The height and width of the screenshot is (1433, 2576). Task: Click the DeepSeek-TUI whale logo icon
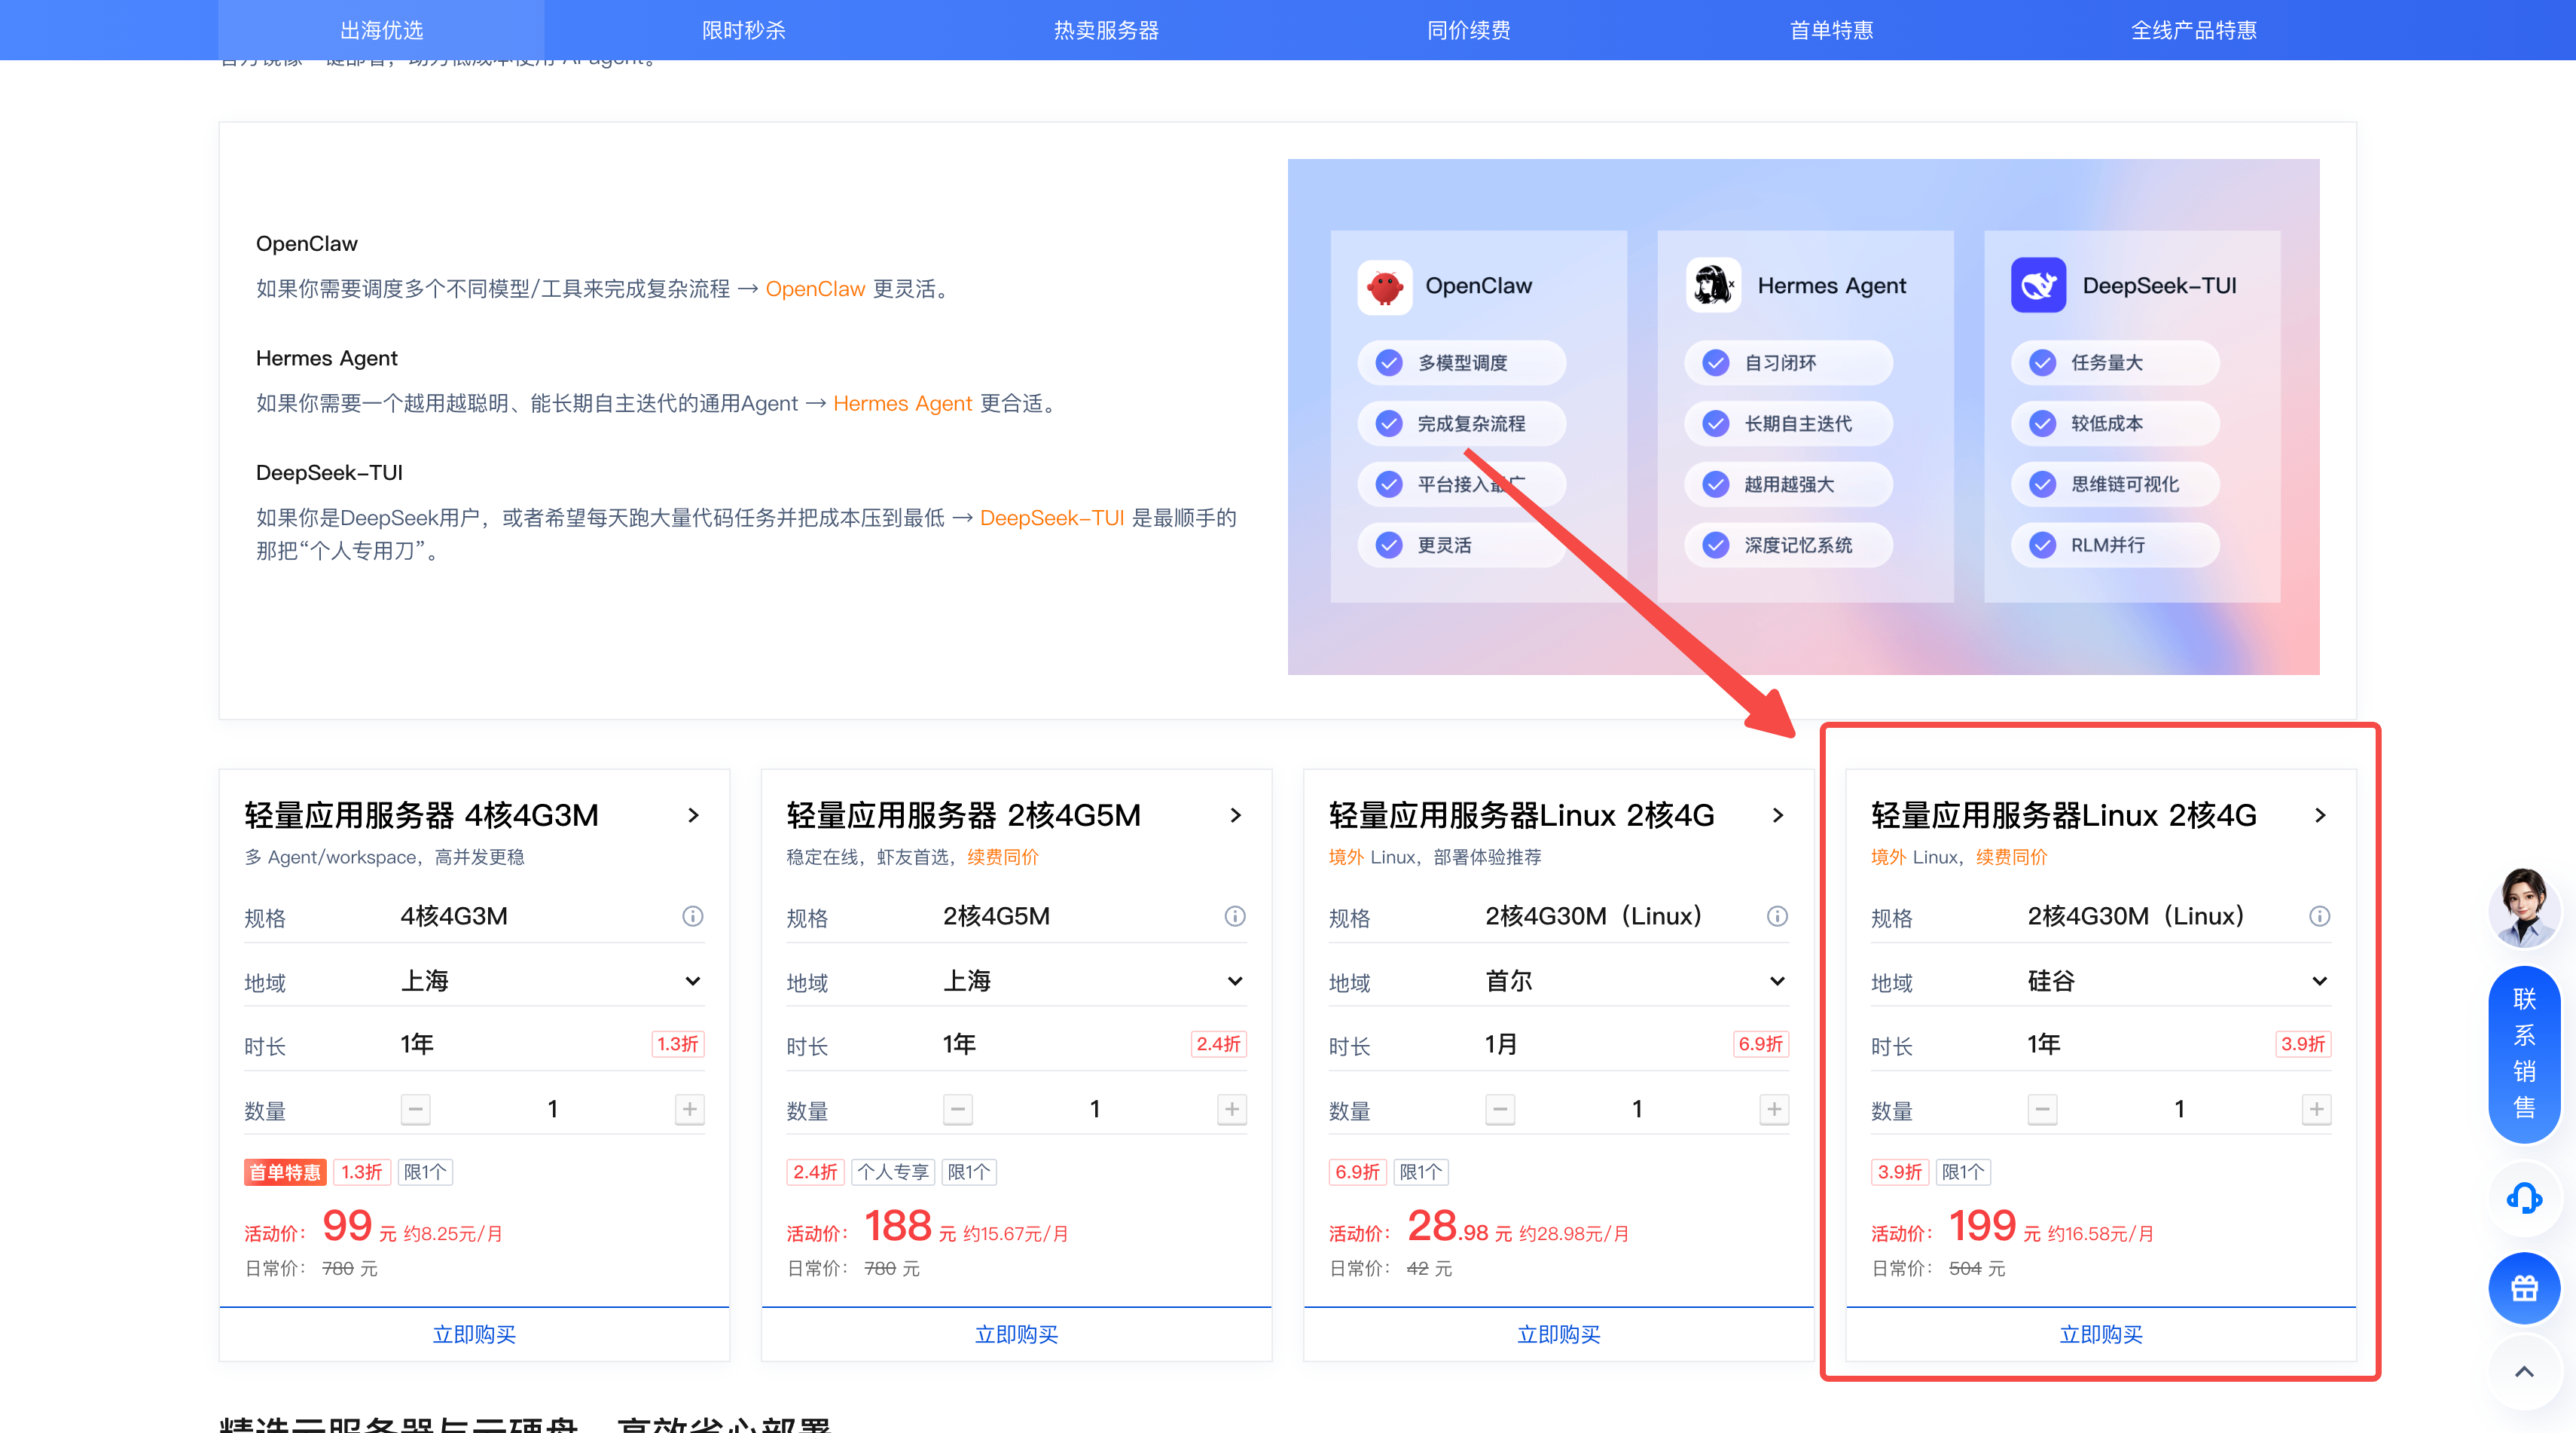point(2038,286)
